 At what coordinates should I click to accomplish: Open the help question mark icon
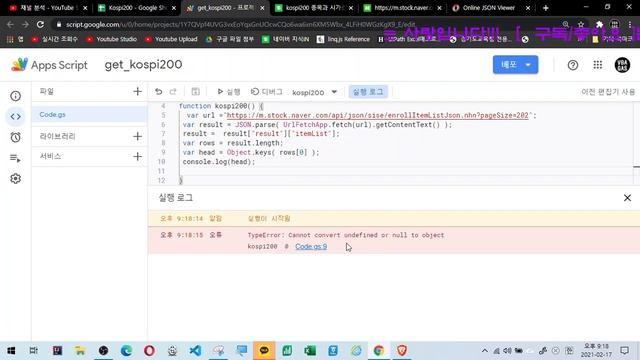(573, 65)
